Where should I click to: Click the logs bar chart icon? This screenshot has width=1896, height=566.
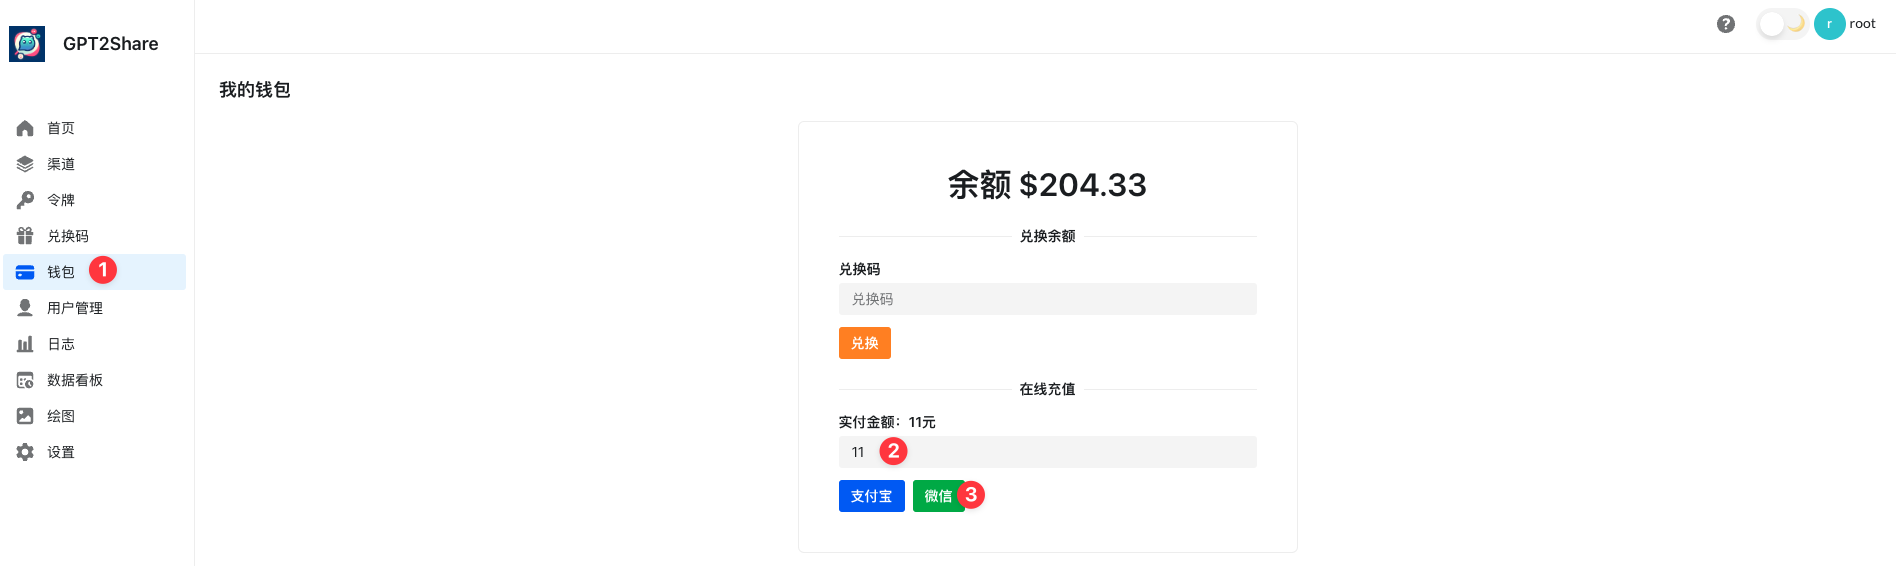[25, 344]
